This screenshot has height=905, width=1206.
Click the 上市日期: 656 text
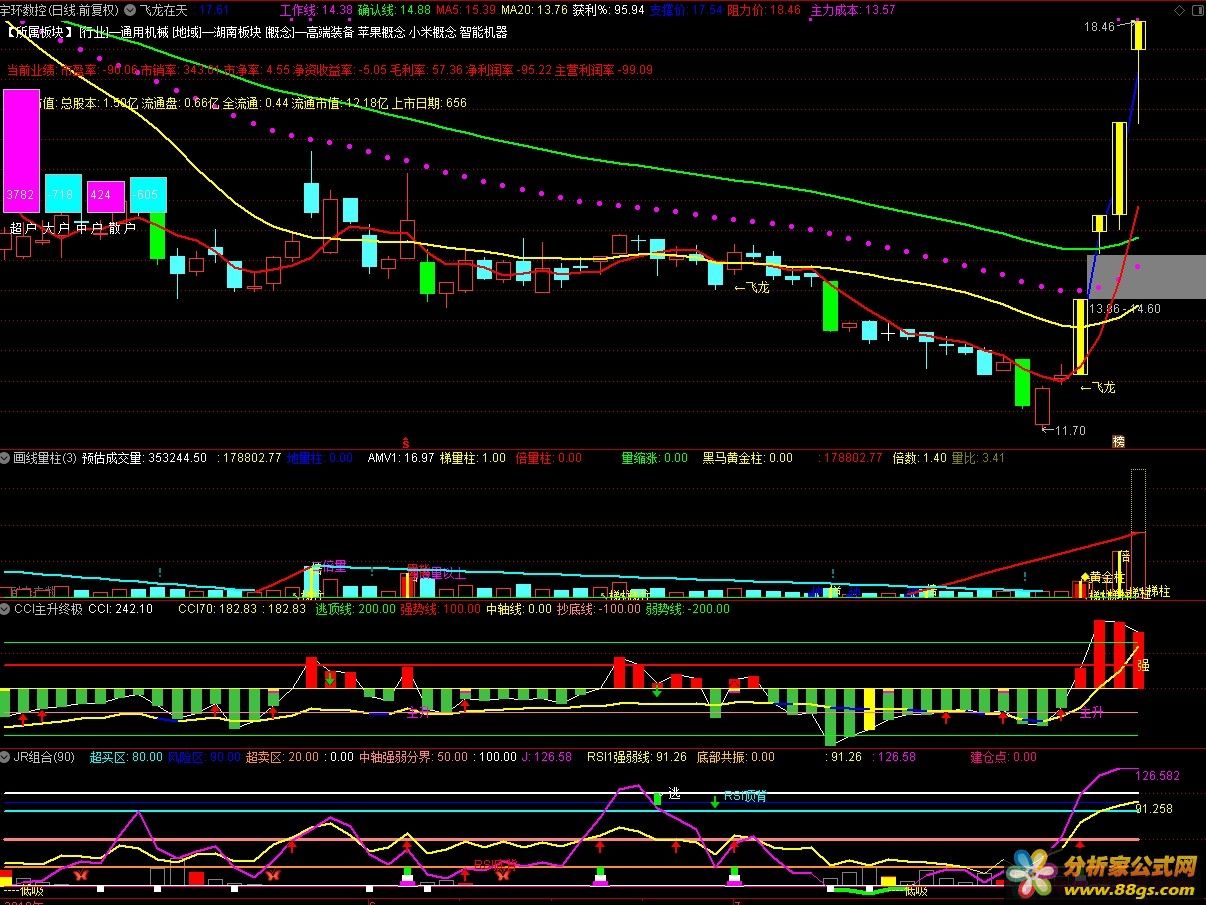click(430, 103)
